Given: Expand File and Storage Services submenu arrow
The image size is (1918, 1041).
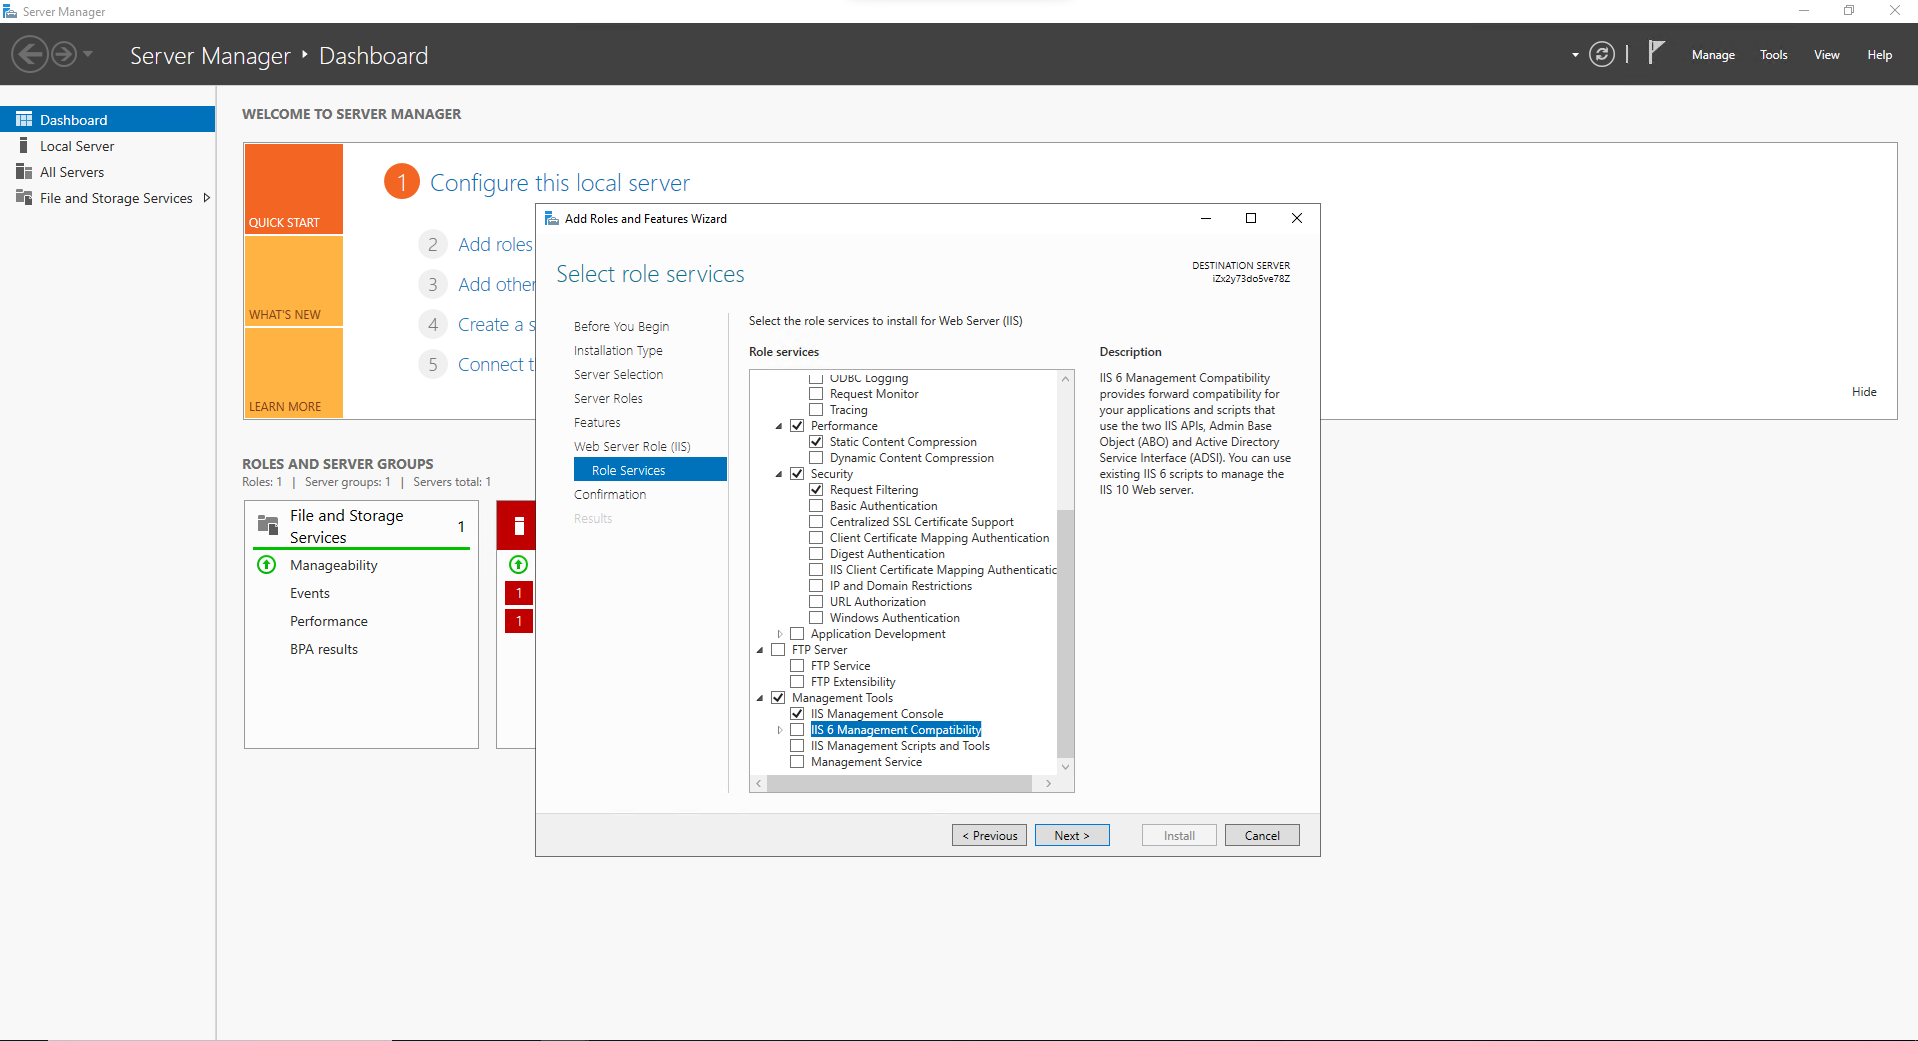Looking at the screenshot, I should (207, 197).
